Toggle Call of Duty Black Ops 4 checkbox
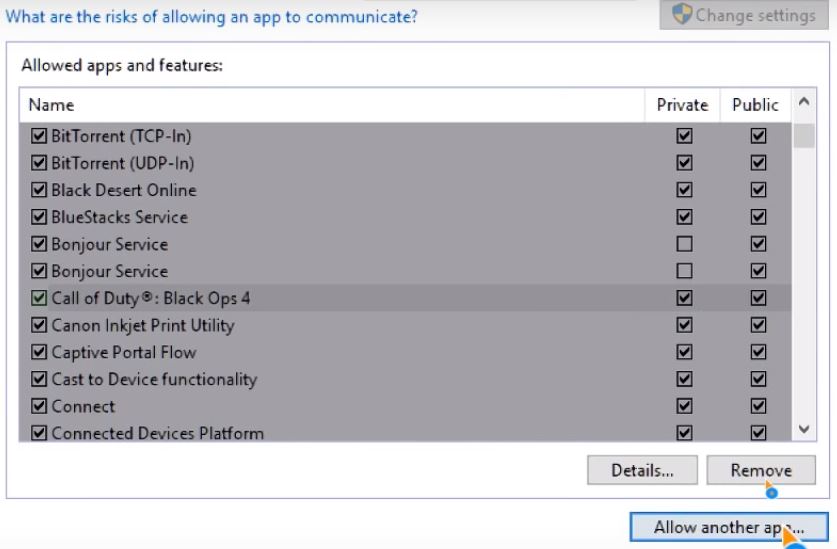Screen dimensions: 837x549 tap(38, 297)
